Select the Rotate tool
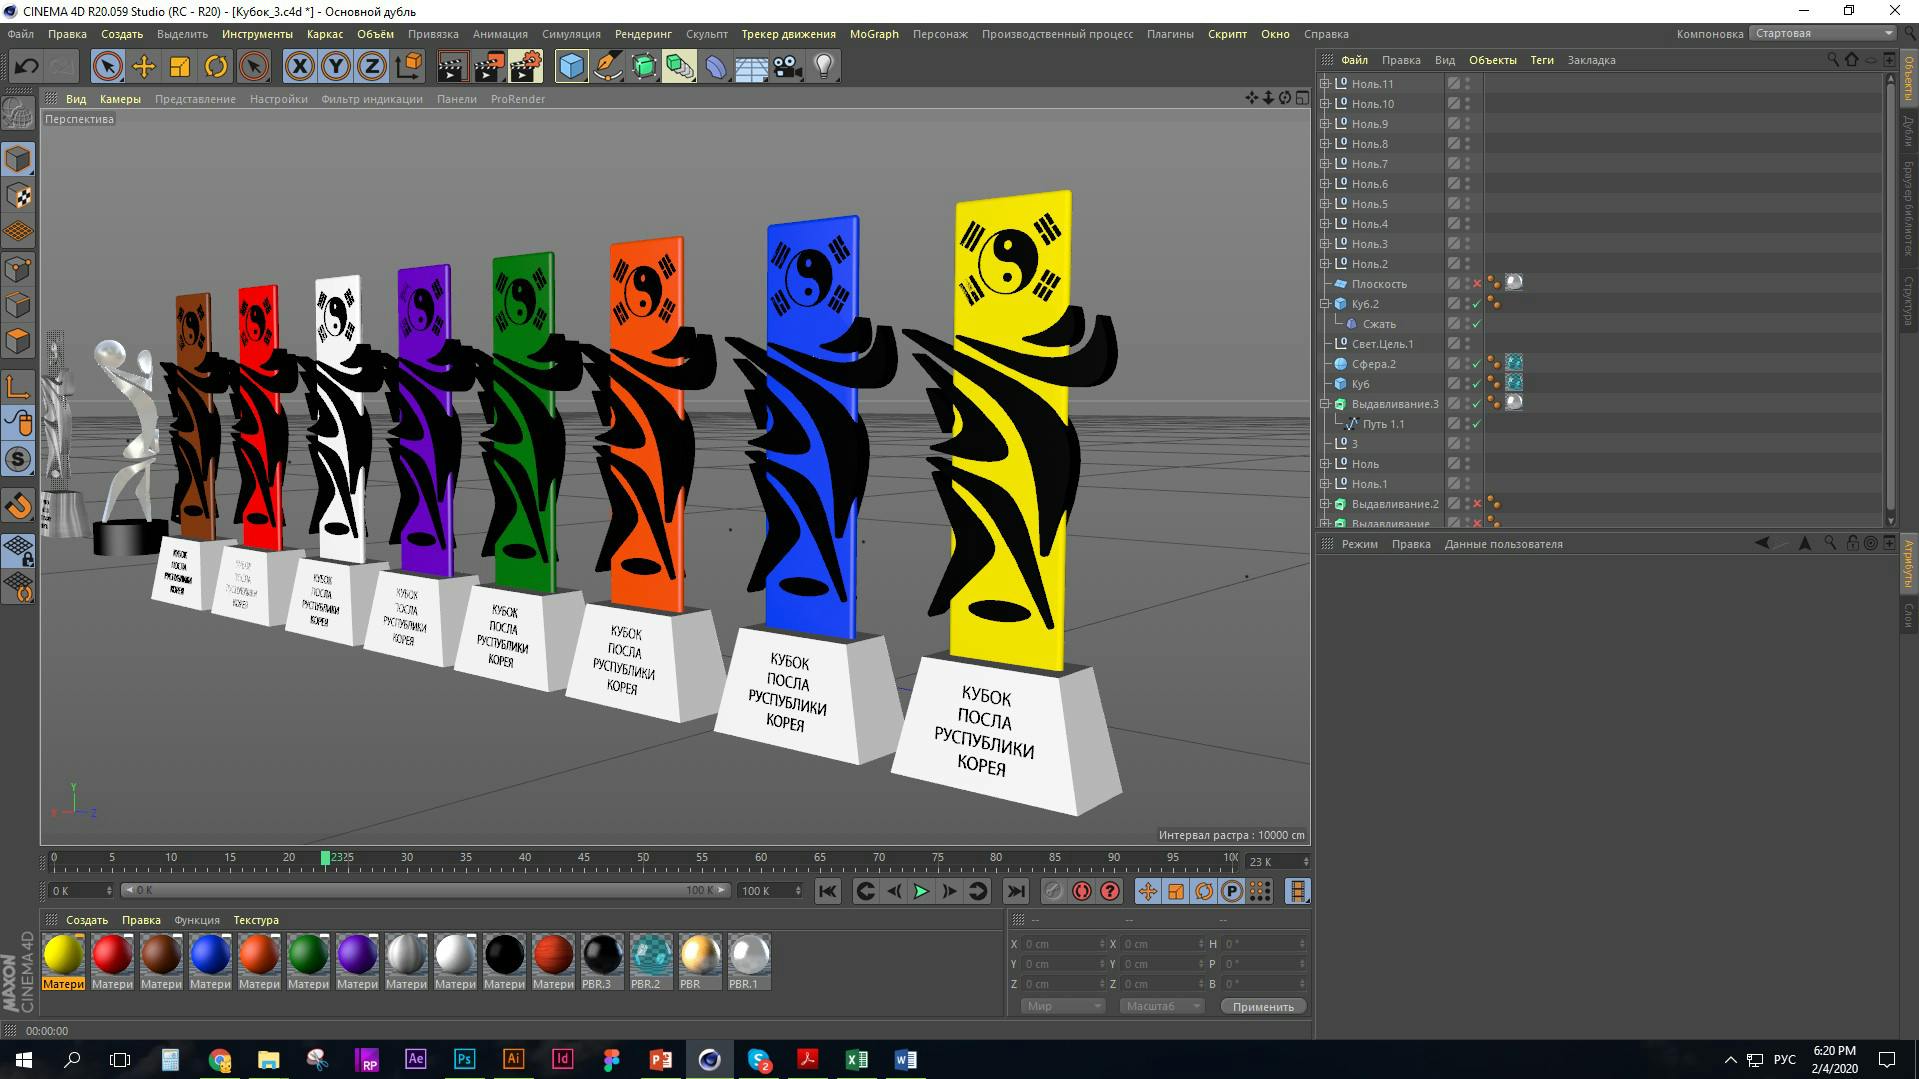Screen dimensions: 1919x1079 click(216, 67)
